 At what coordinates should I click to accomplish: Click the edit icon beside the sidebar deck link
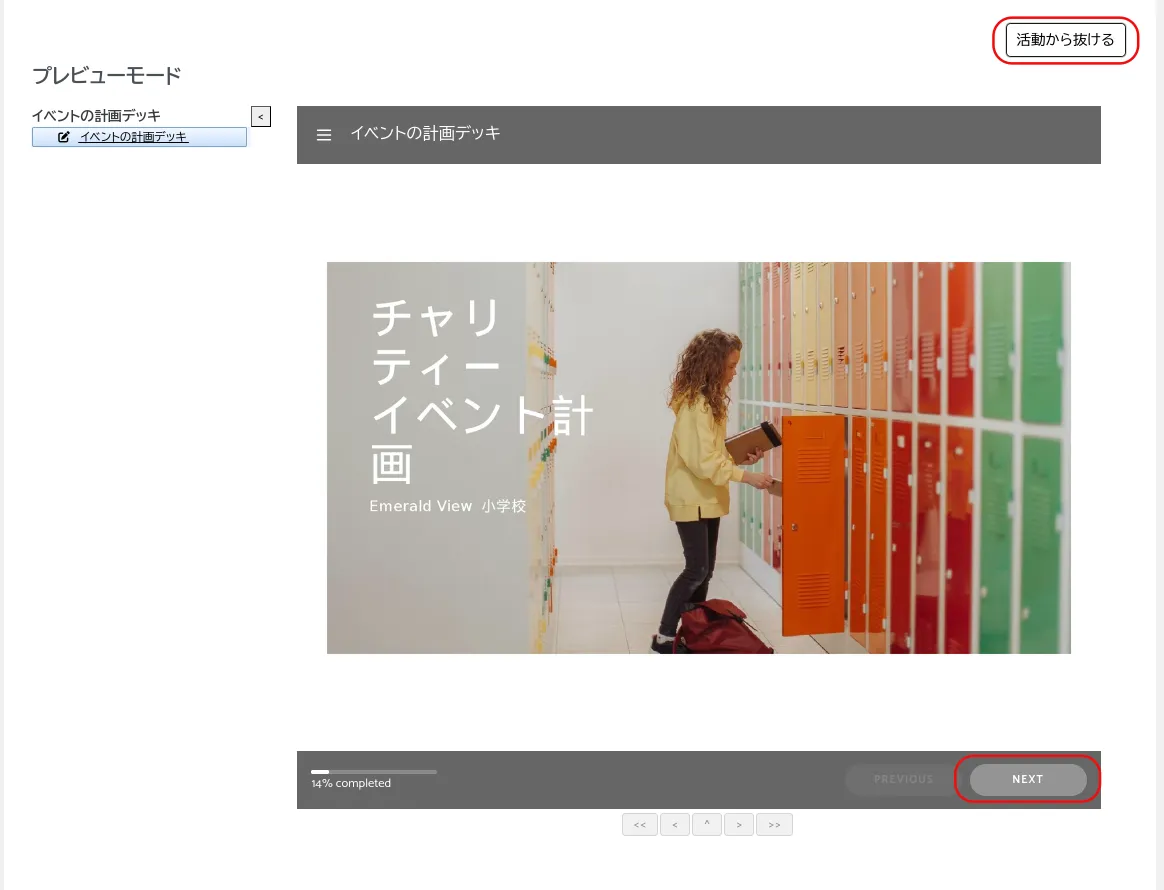click(64, 137)
